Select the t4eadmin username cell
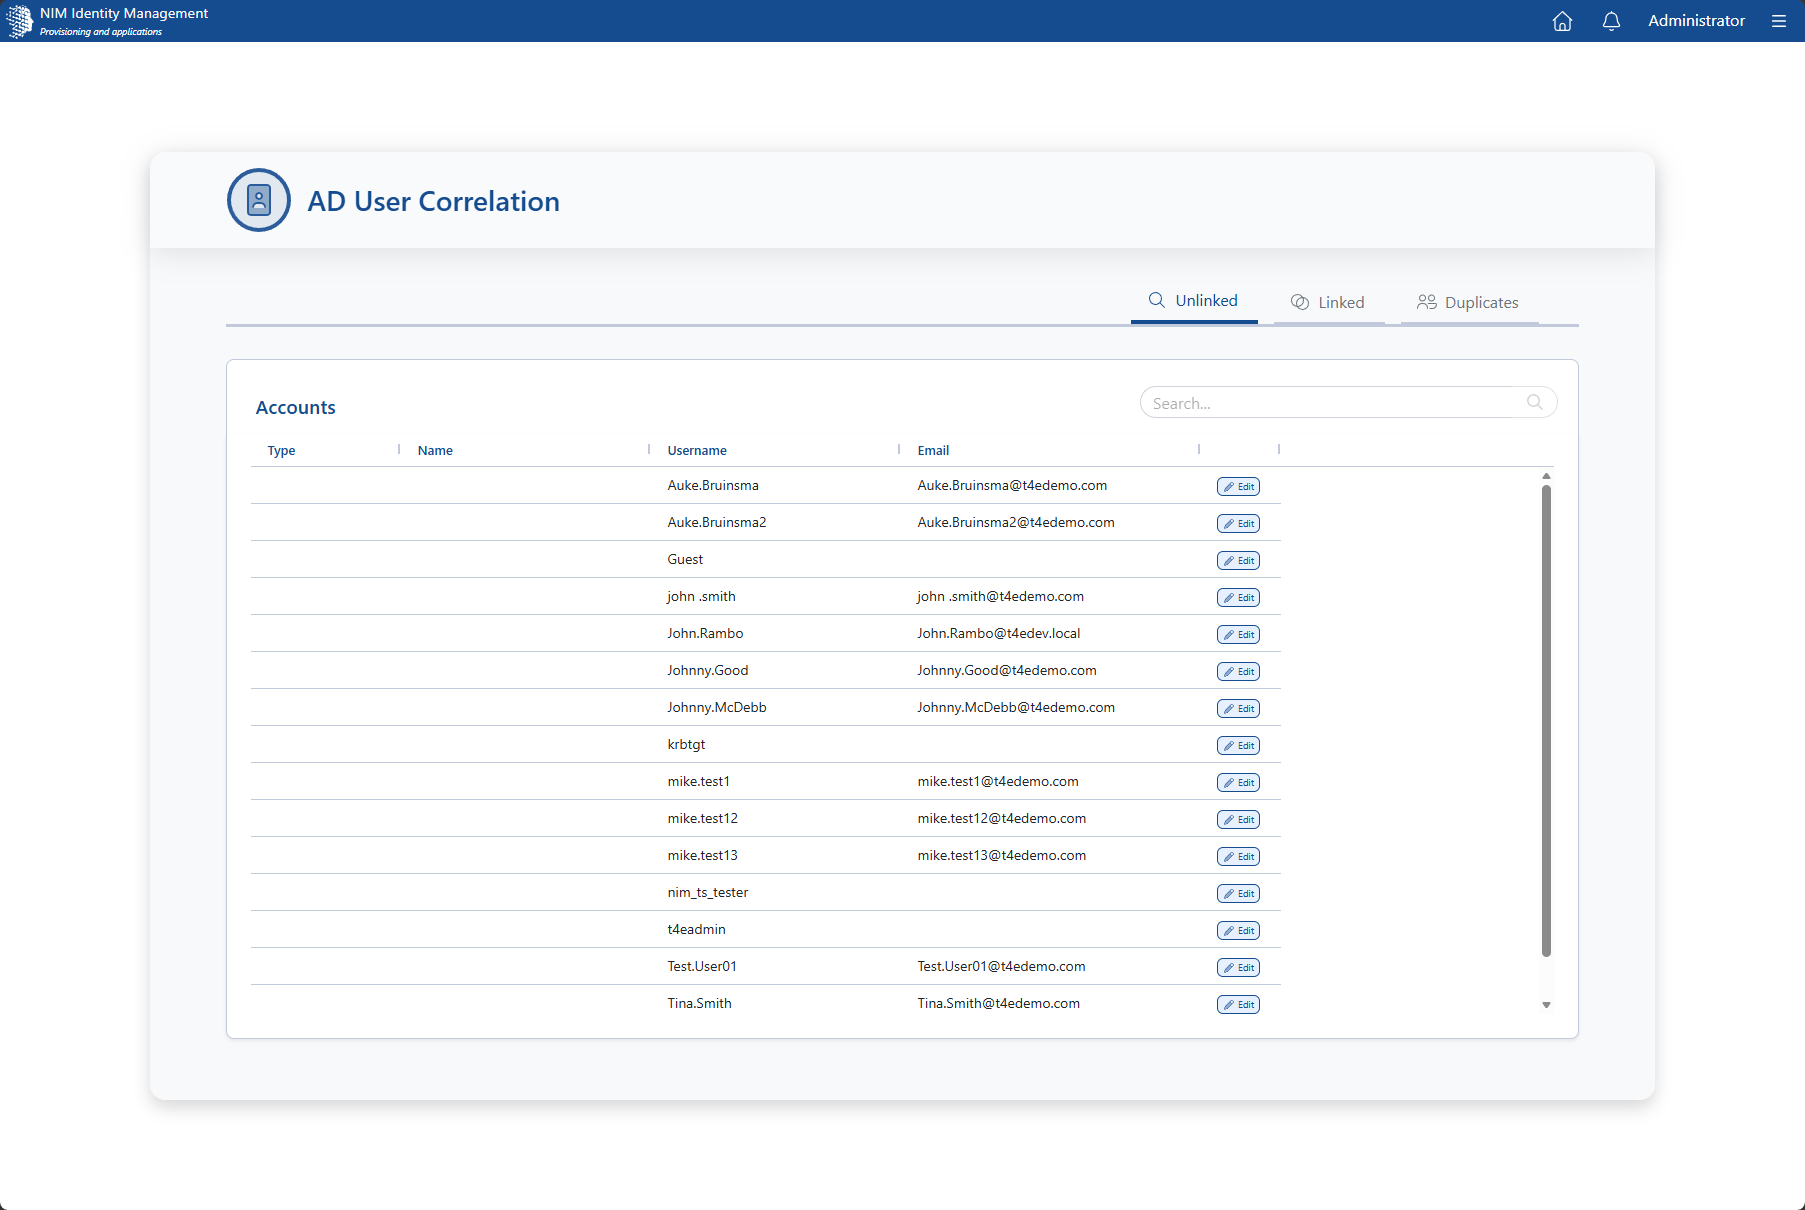 697,929
